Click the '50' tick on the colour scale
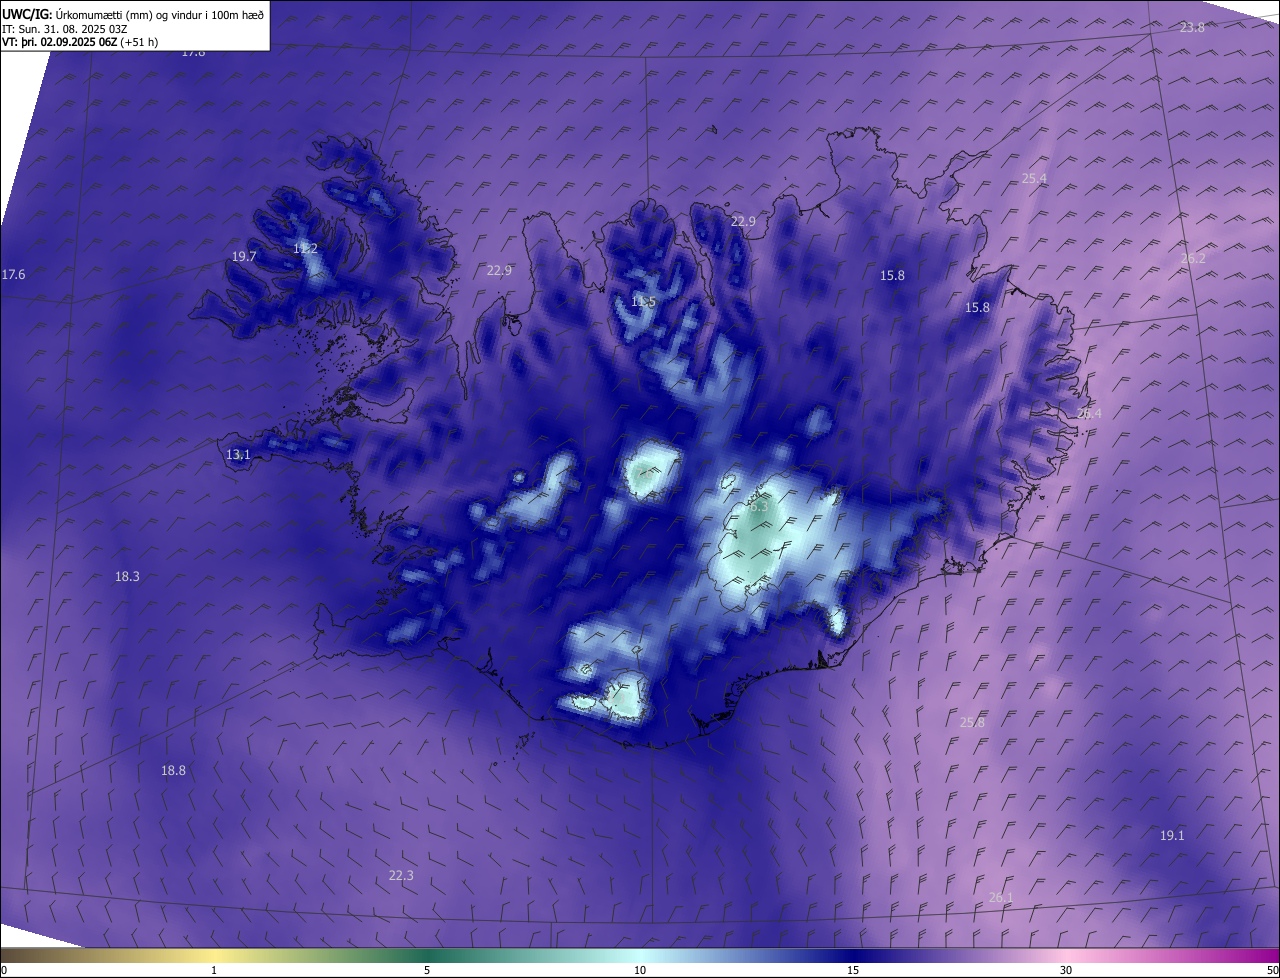 pyautogui.click(x=1272, y=970)
